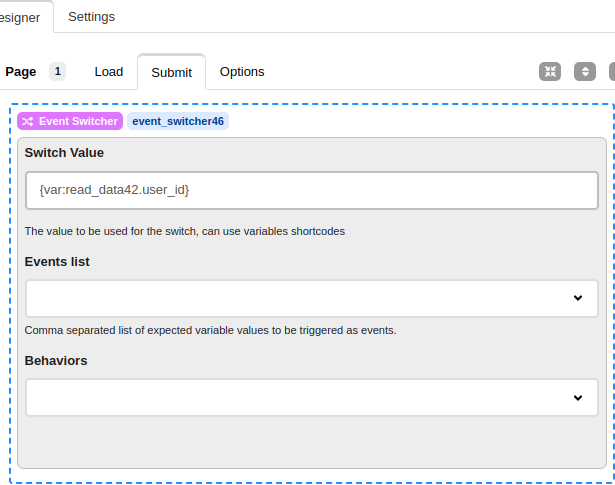Image resolution: width=615 pixels, height=485 pixels.
Task: Focus the Switch Value text input
Action: [311, 190]
